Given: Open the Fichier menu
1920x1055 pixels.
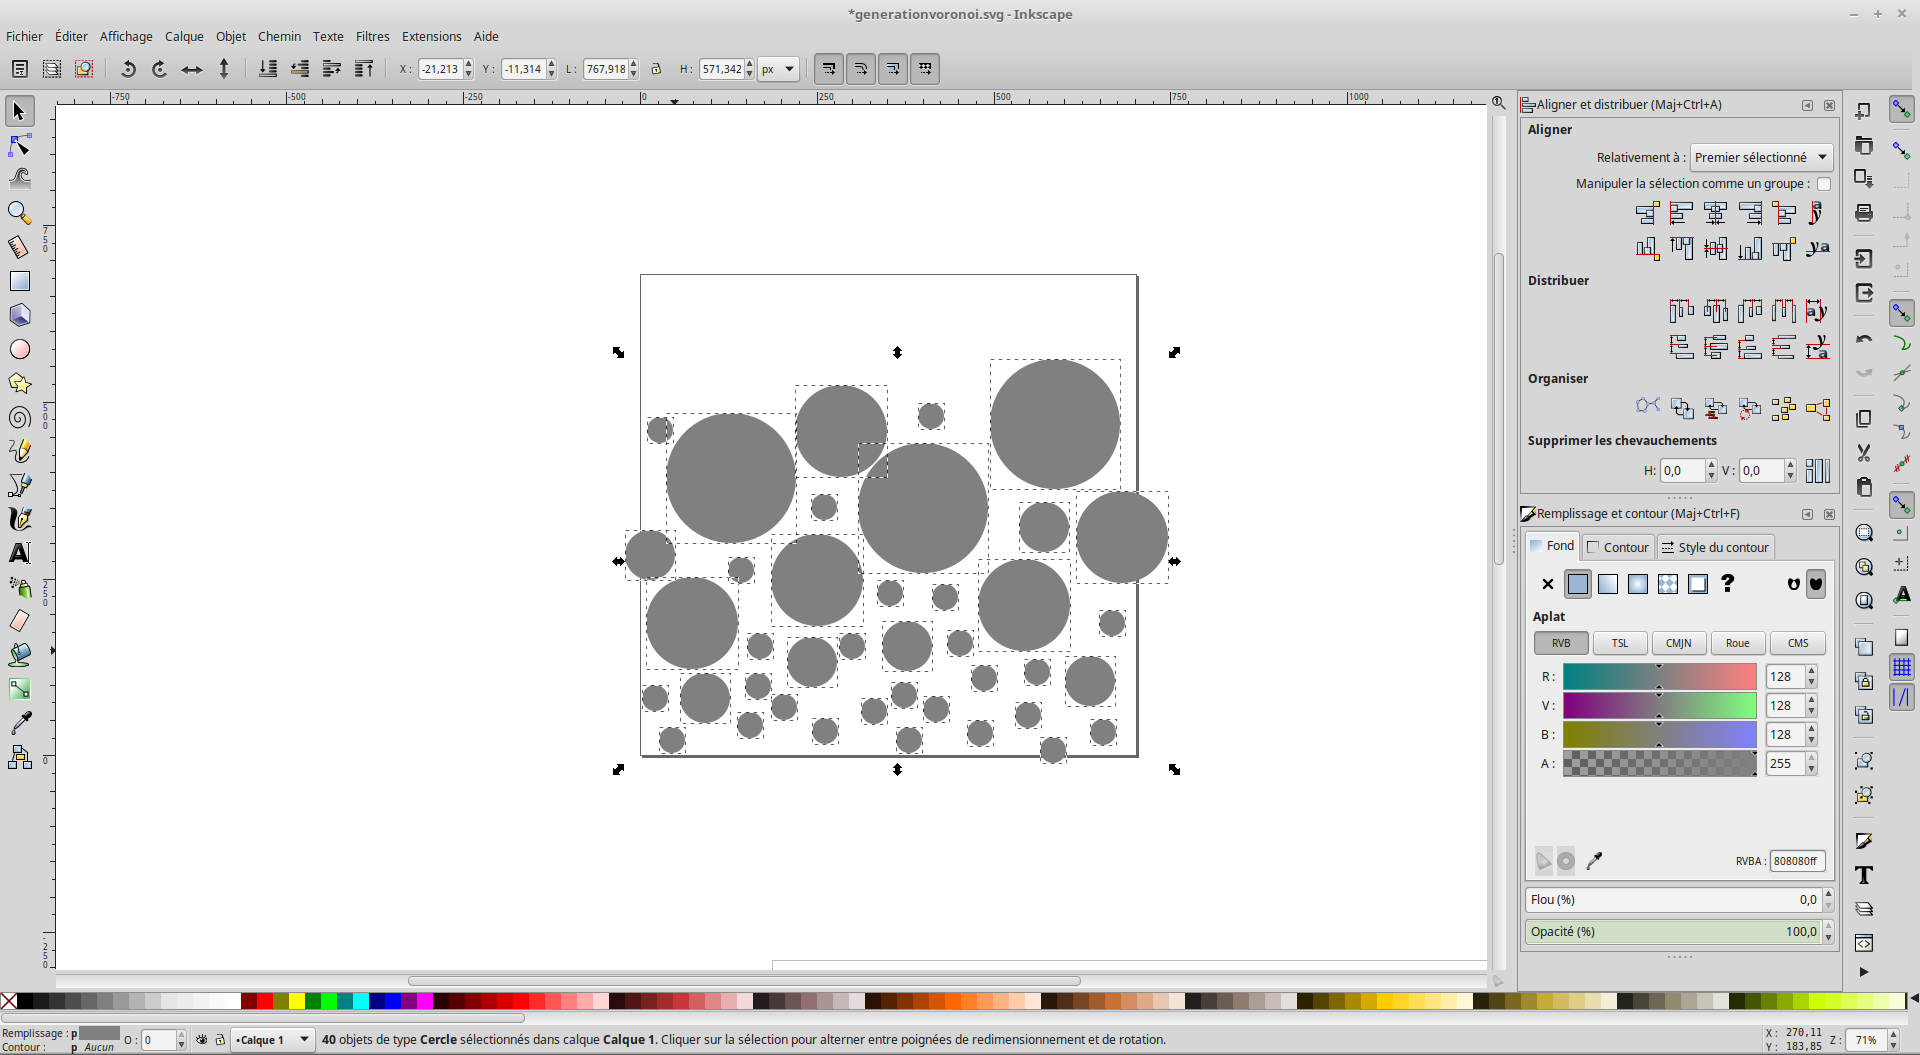Looking at the screenshot, I should tap(24, 37).
